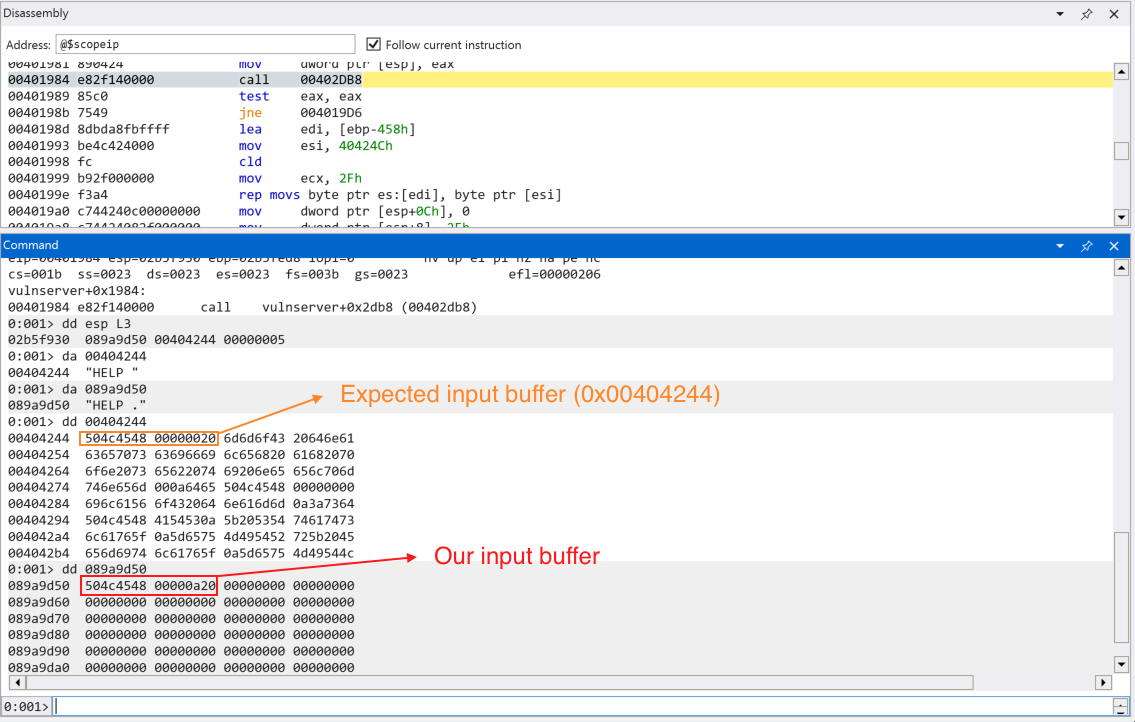Click the chevron icon on Disassembly title bar
The width and height of the screenshot is (1135, 722).
coord(1061,13)
